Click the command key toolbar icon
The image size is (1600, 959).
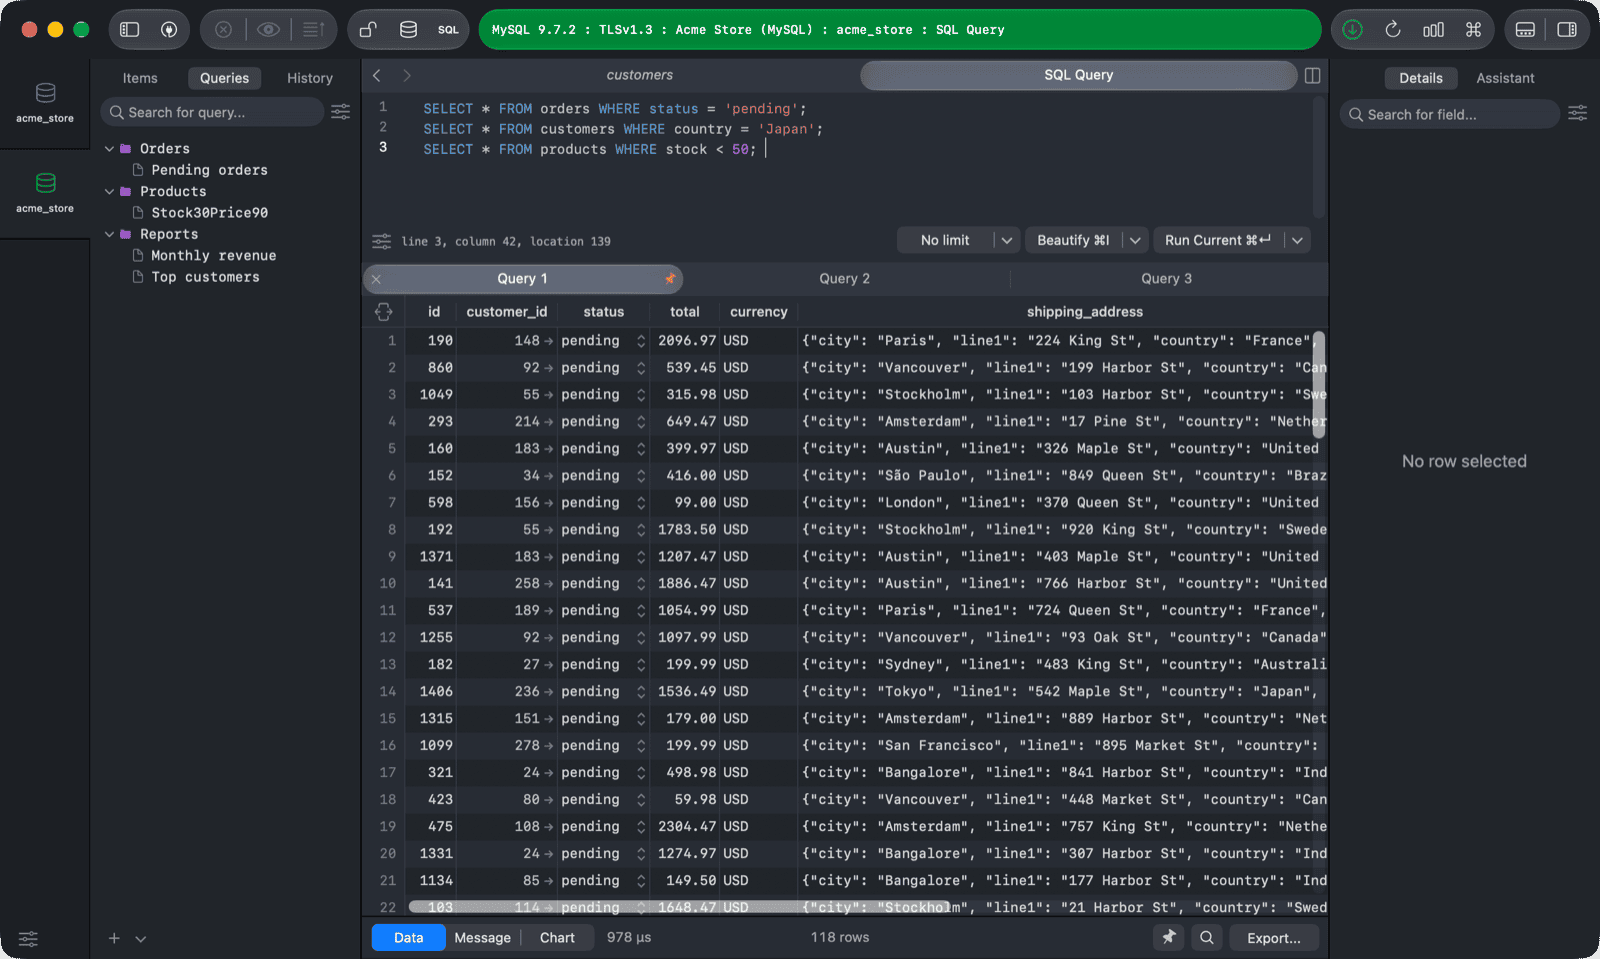tap(1473, 30)
